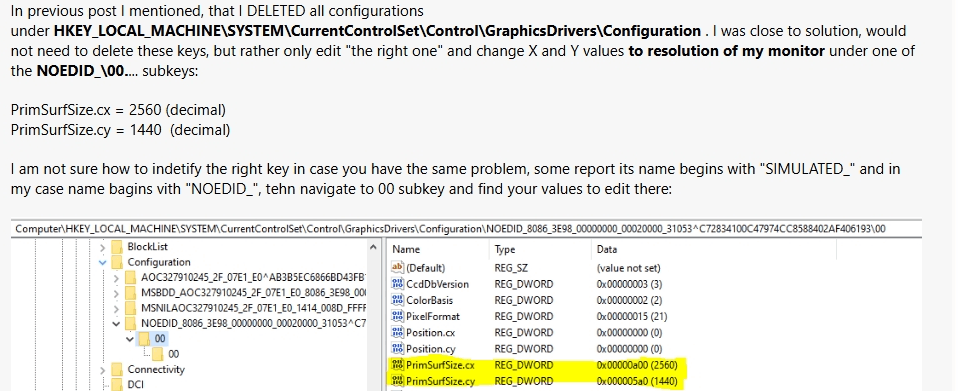
Task: Click the ColorBasis DWORD icon
Action: [397, 300]
